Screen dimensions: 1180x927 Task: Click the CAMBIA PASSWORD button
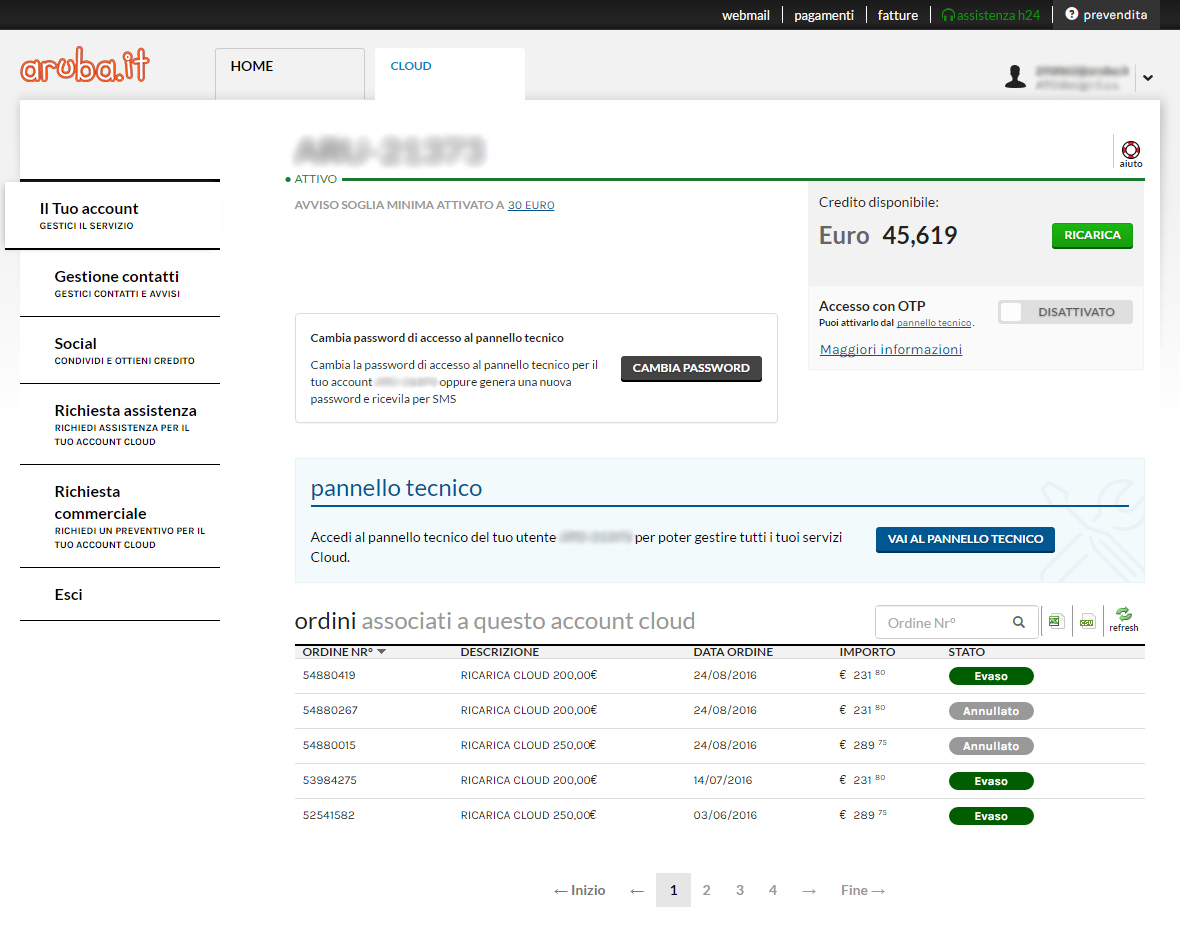click(691, 368)
